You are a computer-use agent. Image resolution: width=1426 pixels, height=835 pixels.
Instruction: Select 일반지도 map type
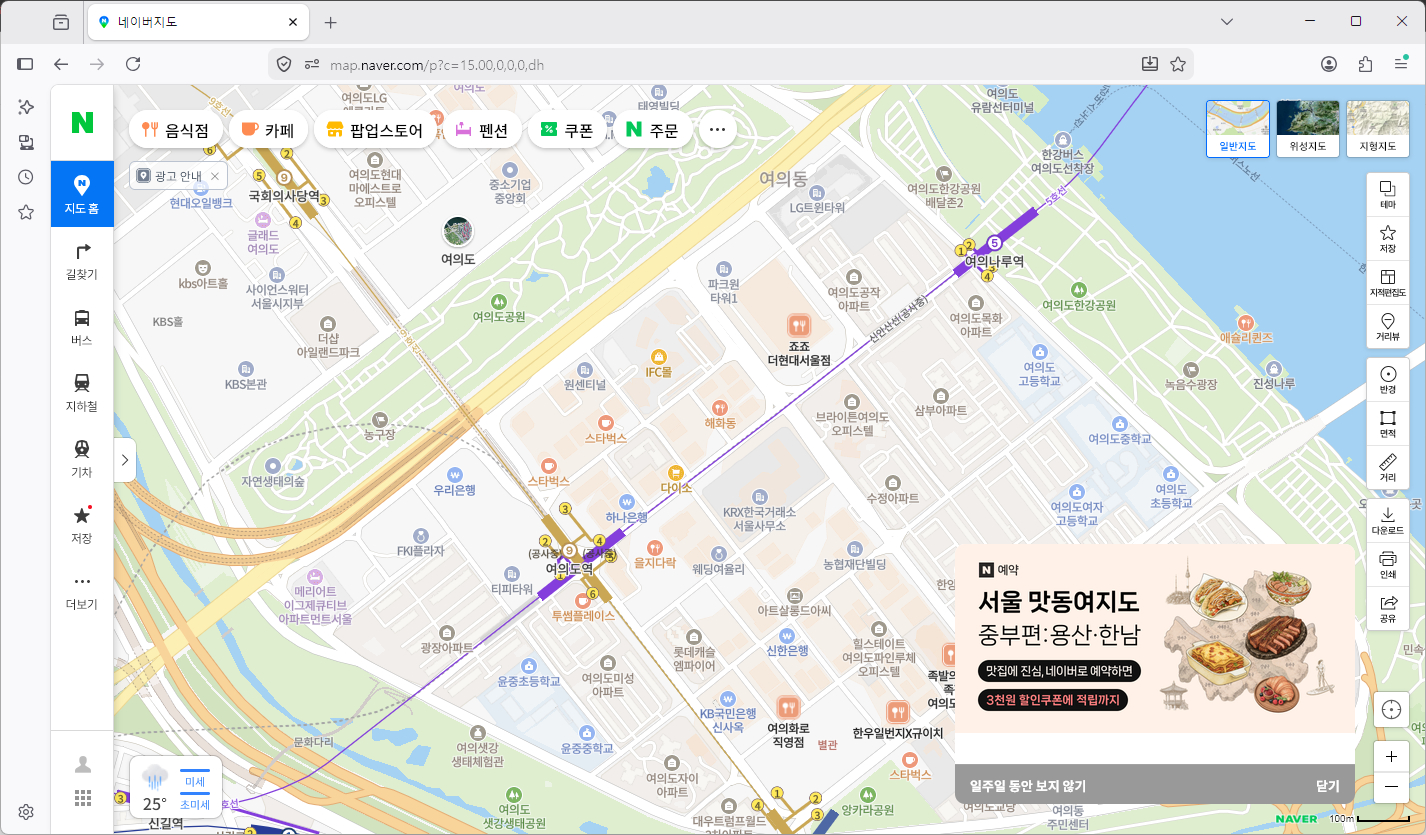(x=1238, y=129)
